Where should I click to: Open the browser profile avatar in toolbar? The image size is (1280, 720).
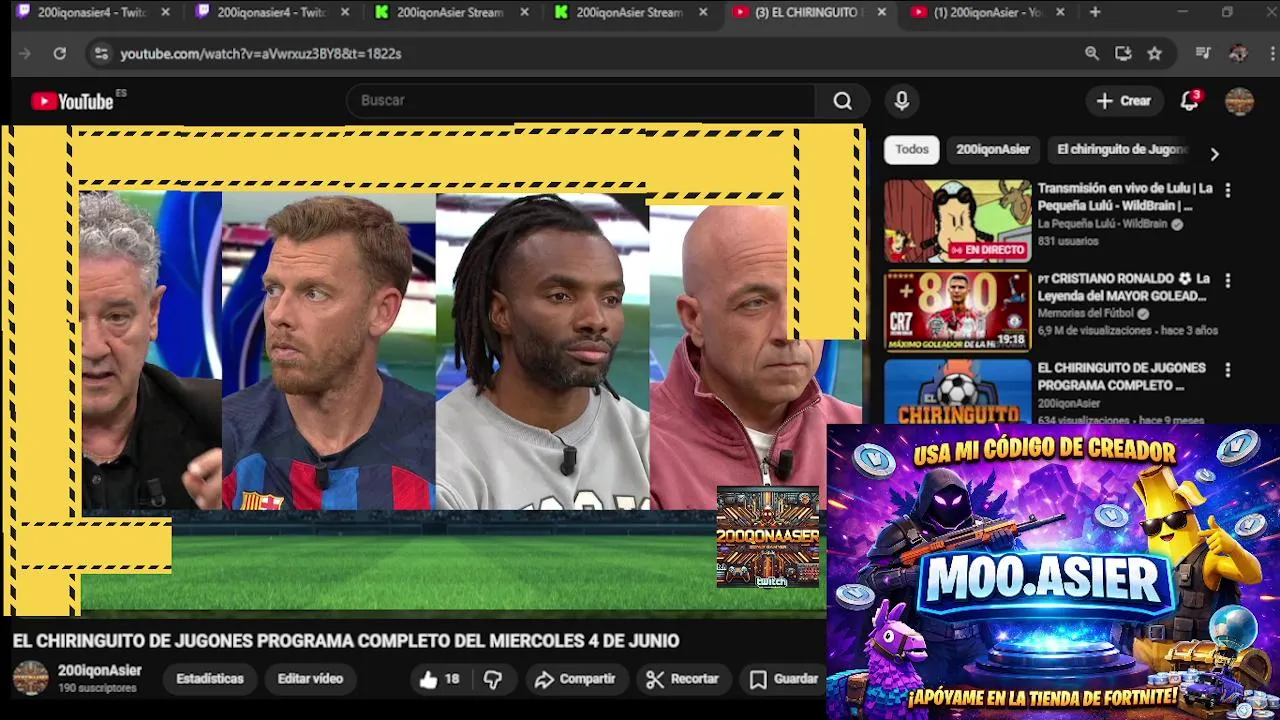tap(1238, 53)
